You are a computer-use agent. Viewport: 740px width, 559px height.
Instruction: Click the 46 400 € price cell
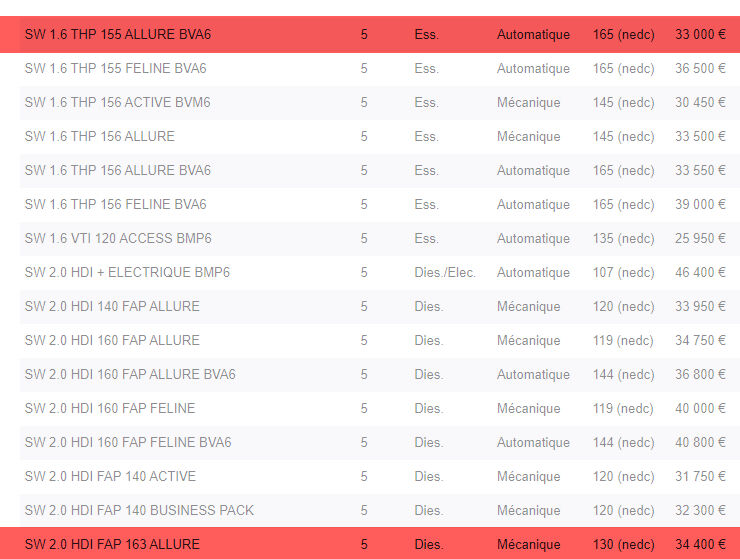pos(700,272)
